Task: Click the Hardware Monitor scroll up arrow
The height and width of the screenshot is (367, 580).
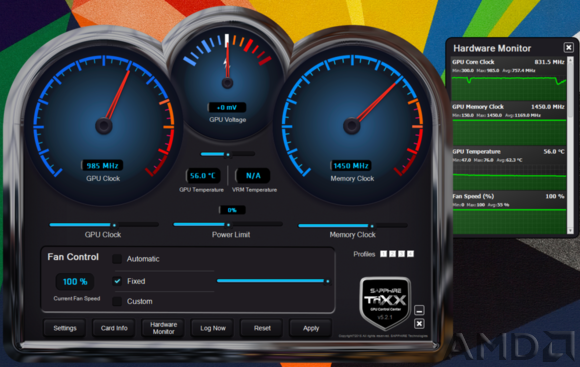Action: coord(570,59)
